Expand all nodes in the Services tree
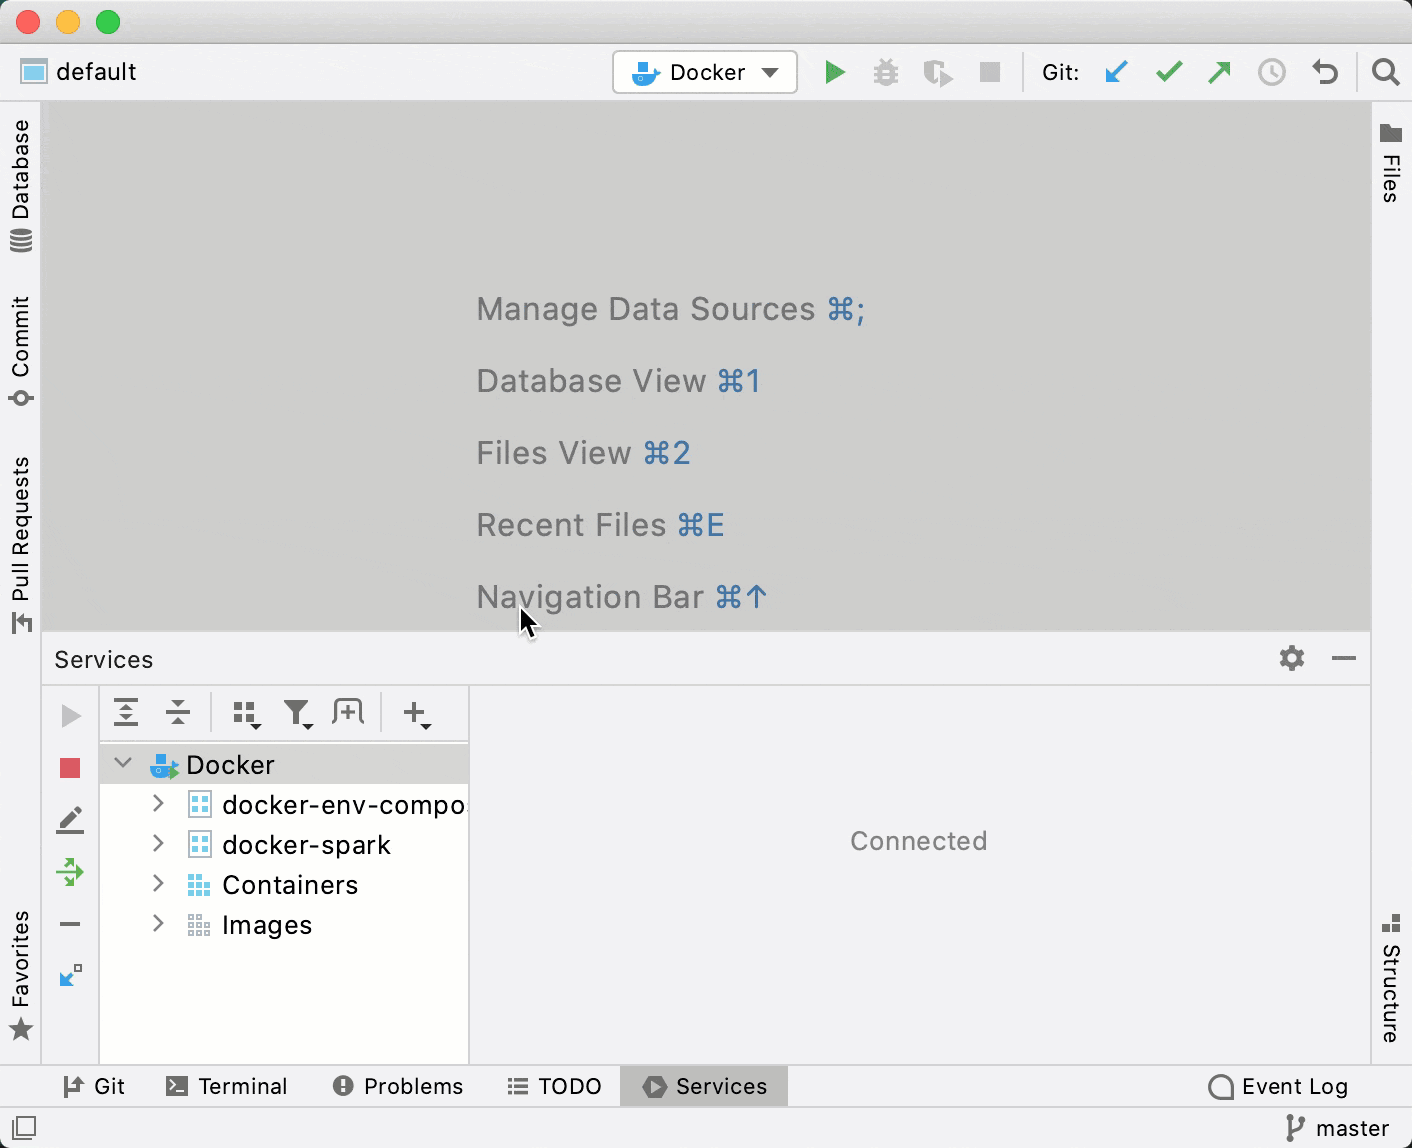The height and width of the screenshot is (1148, 1412). pyautogui.click(x=126, y=713)
